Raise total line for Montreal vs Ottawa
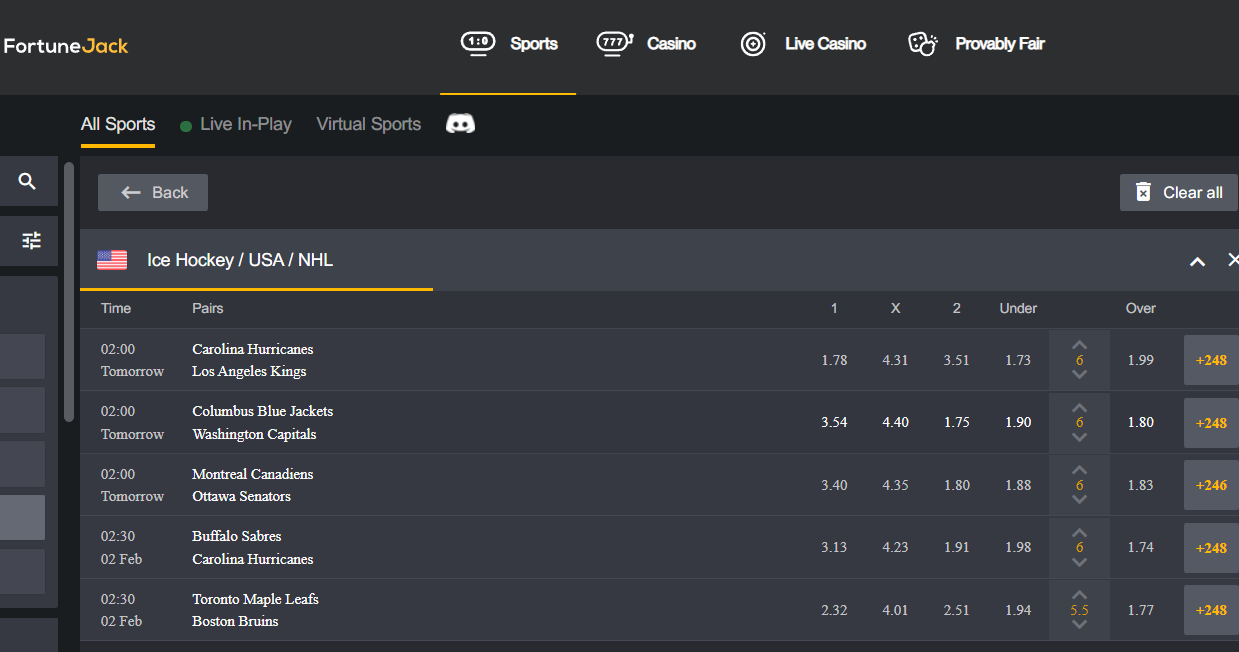Screen dimensions: 1239x652 (x=1079, y=470)
